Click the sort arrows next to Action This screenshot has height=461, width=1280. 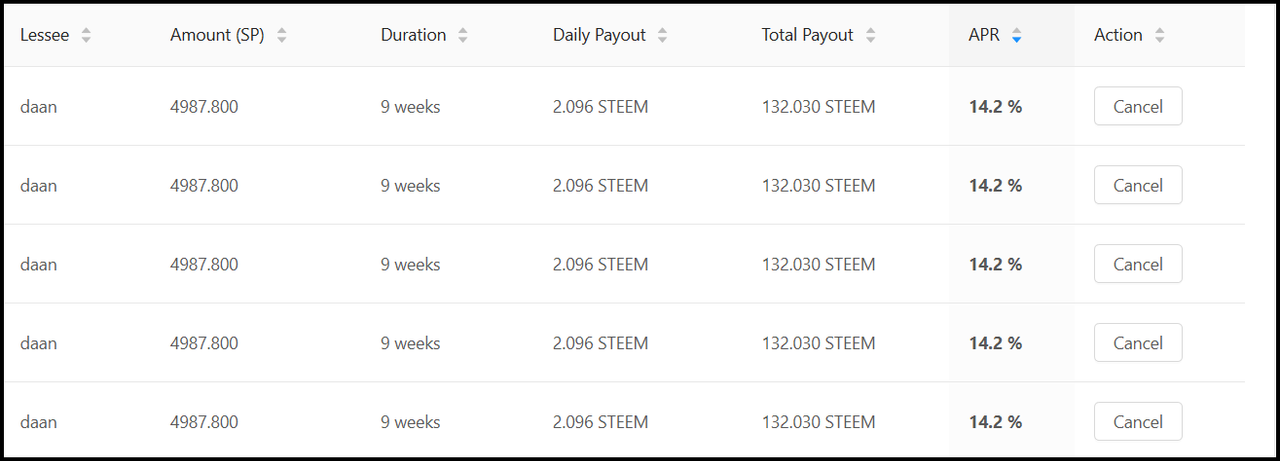(x=1160, y=35)
